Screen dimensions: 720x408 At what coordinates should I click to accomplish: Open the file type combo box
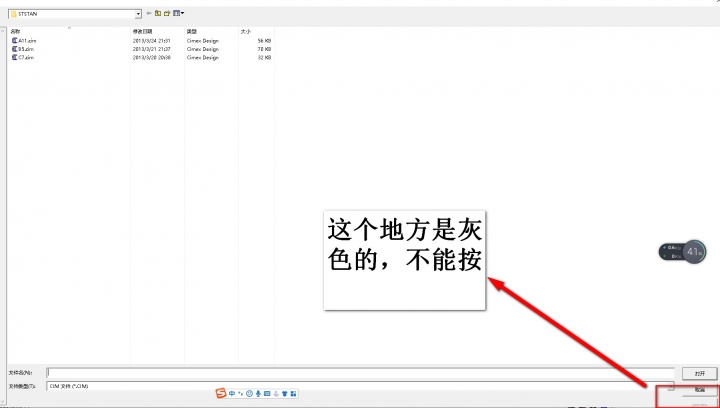tap(340, 385)
